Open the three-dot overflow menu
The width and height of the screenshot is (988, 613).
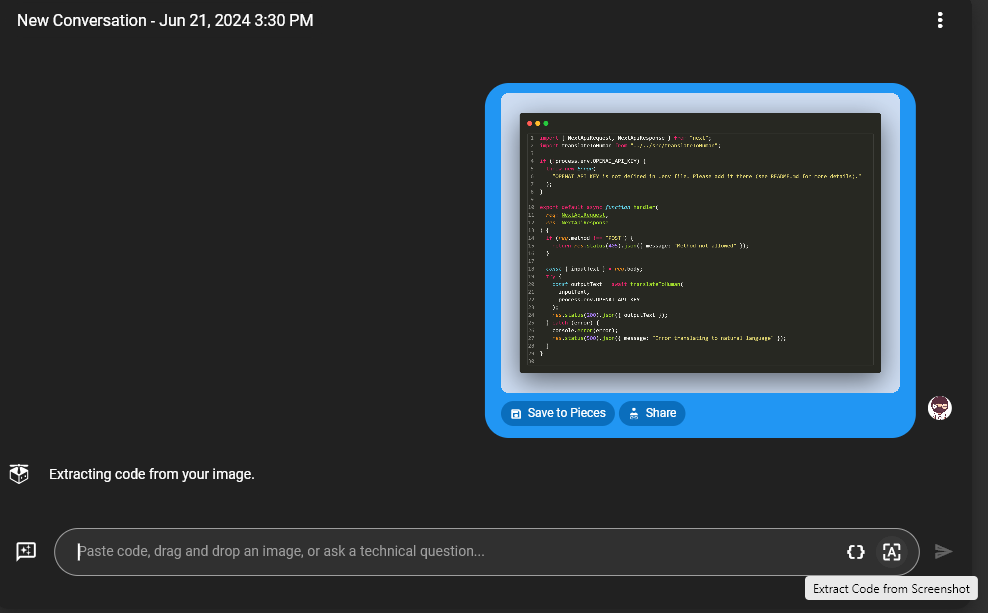coord(939,20)
